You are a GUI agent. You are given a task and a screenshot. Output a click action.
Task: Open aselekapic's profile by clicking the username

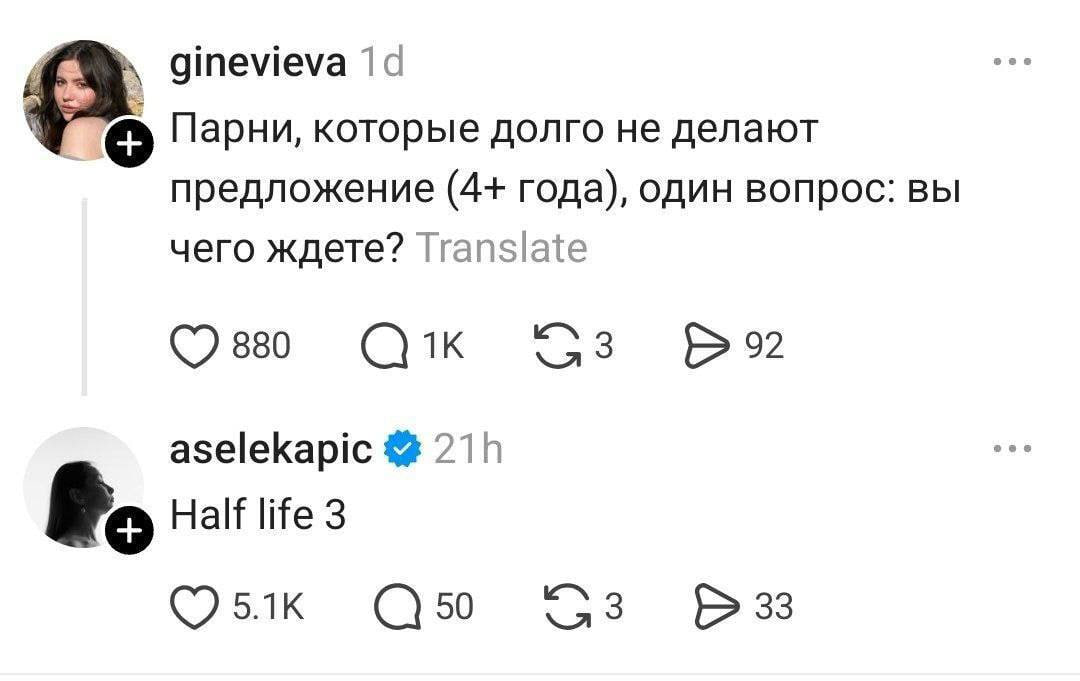pos(270,448)
